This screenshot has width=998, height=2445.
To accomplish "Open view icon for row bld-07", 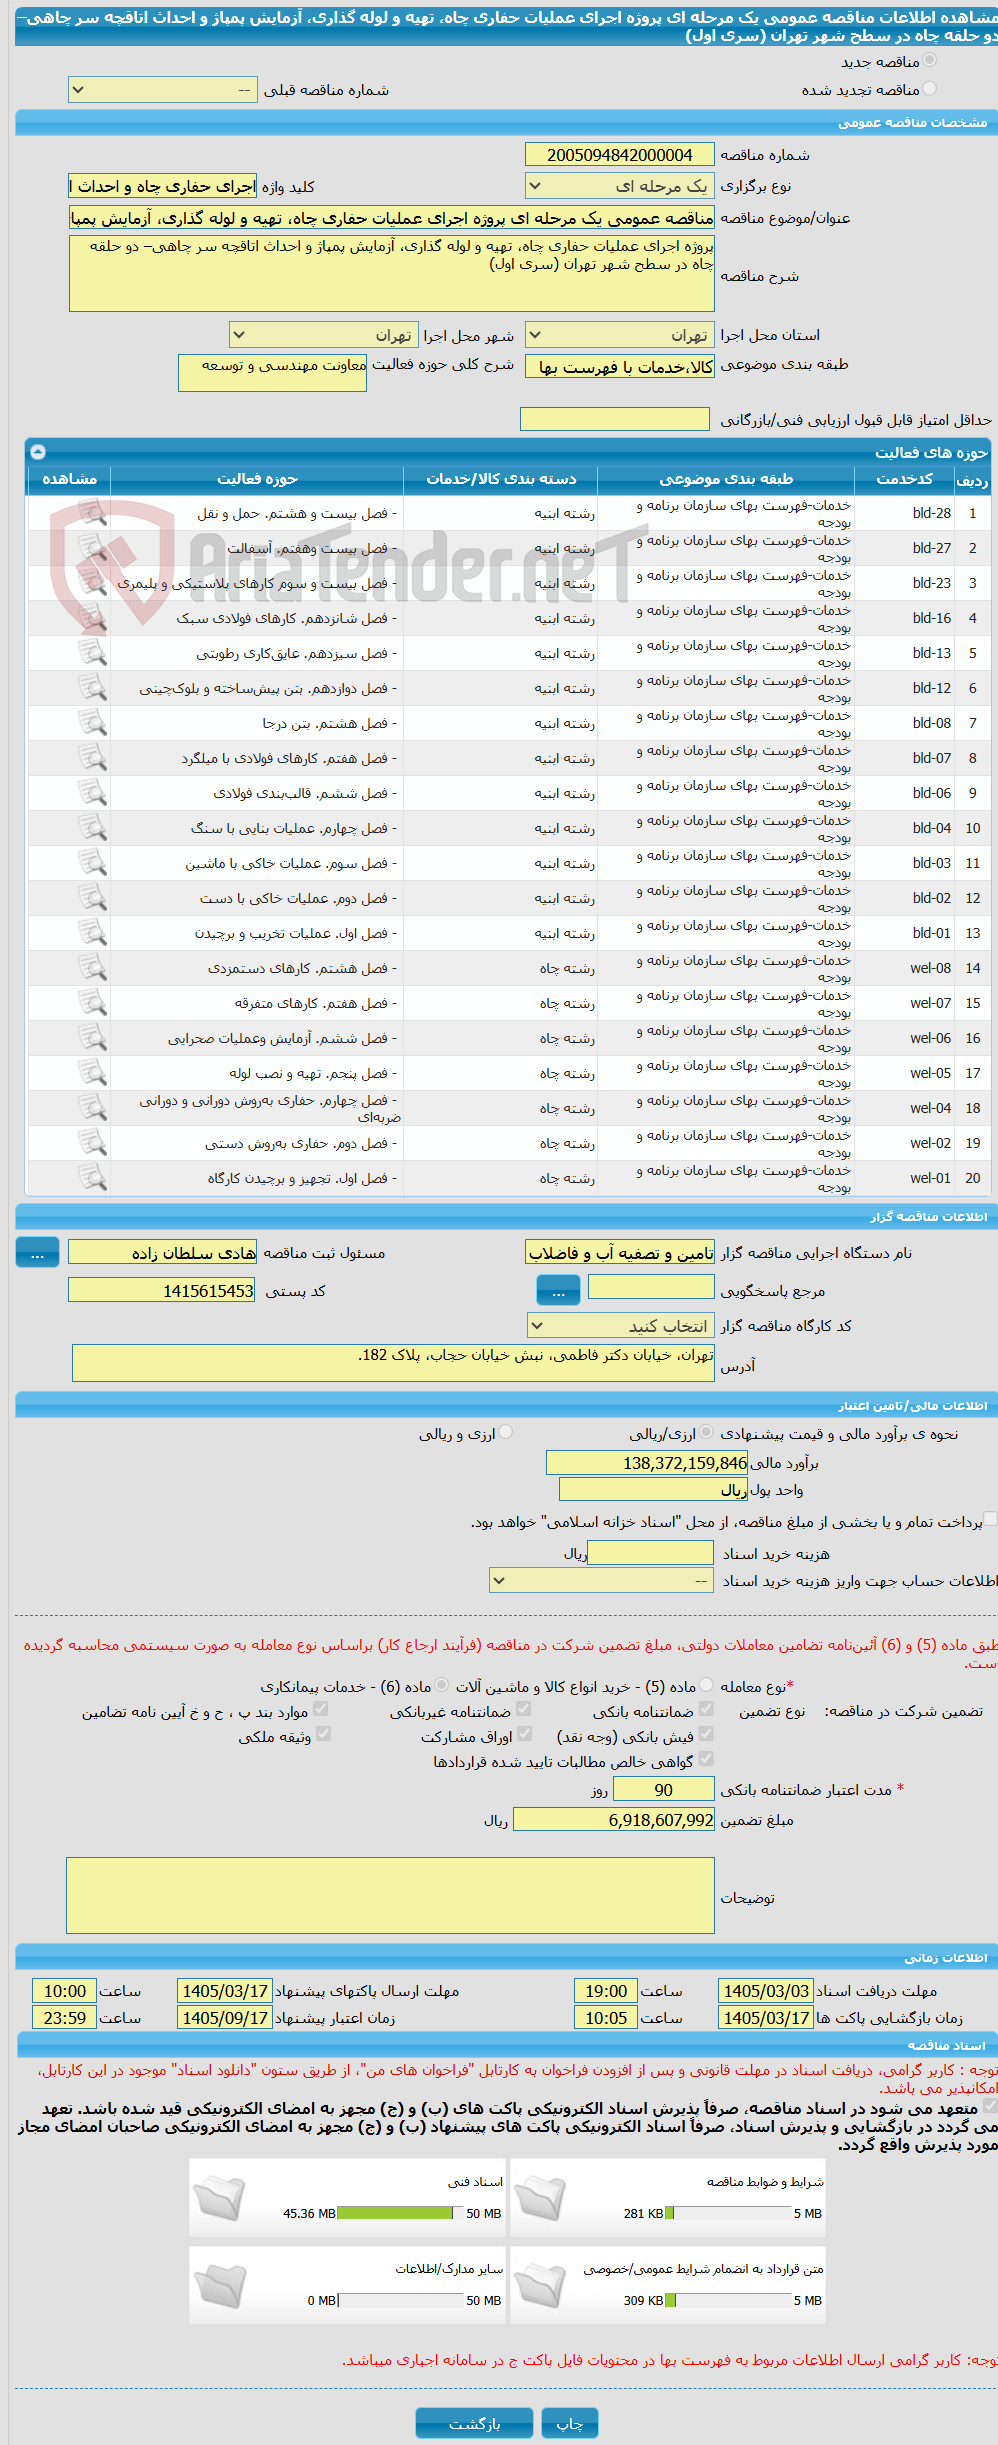I will pyautogui.click(x=92, y=758).
